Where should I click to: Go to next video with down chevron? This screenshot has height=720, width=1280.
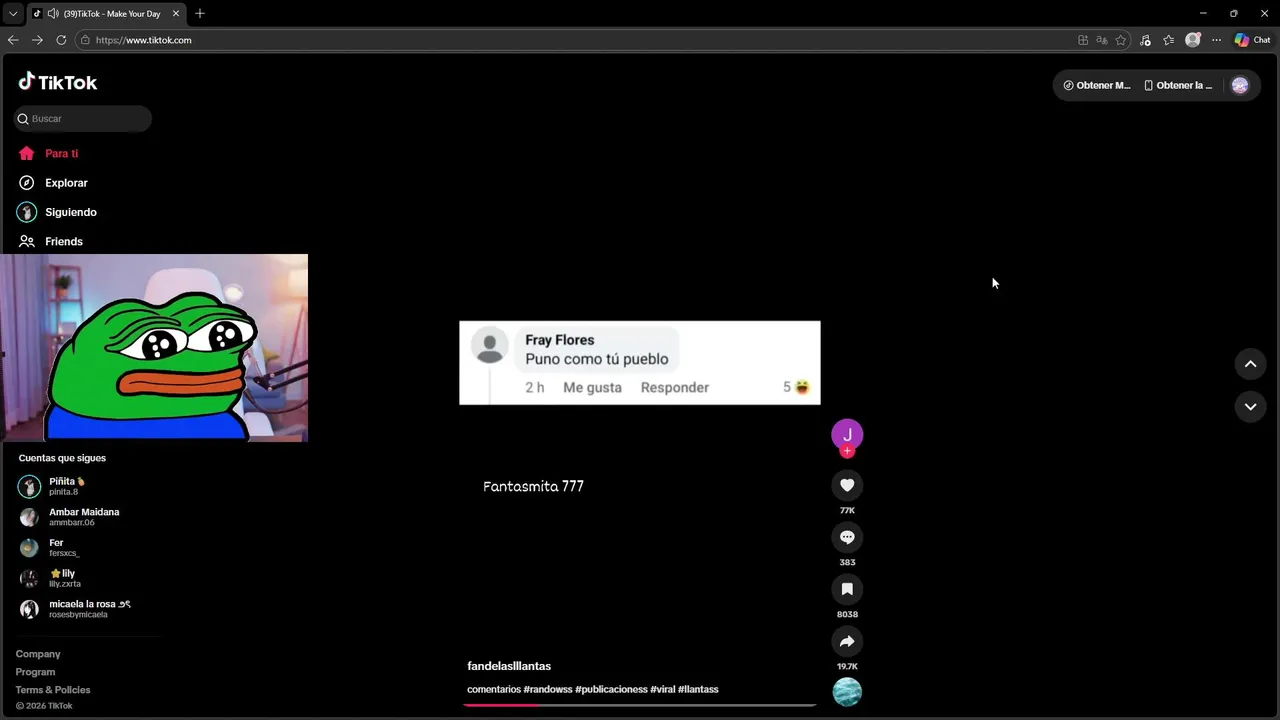click(x=1250, y=407)
